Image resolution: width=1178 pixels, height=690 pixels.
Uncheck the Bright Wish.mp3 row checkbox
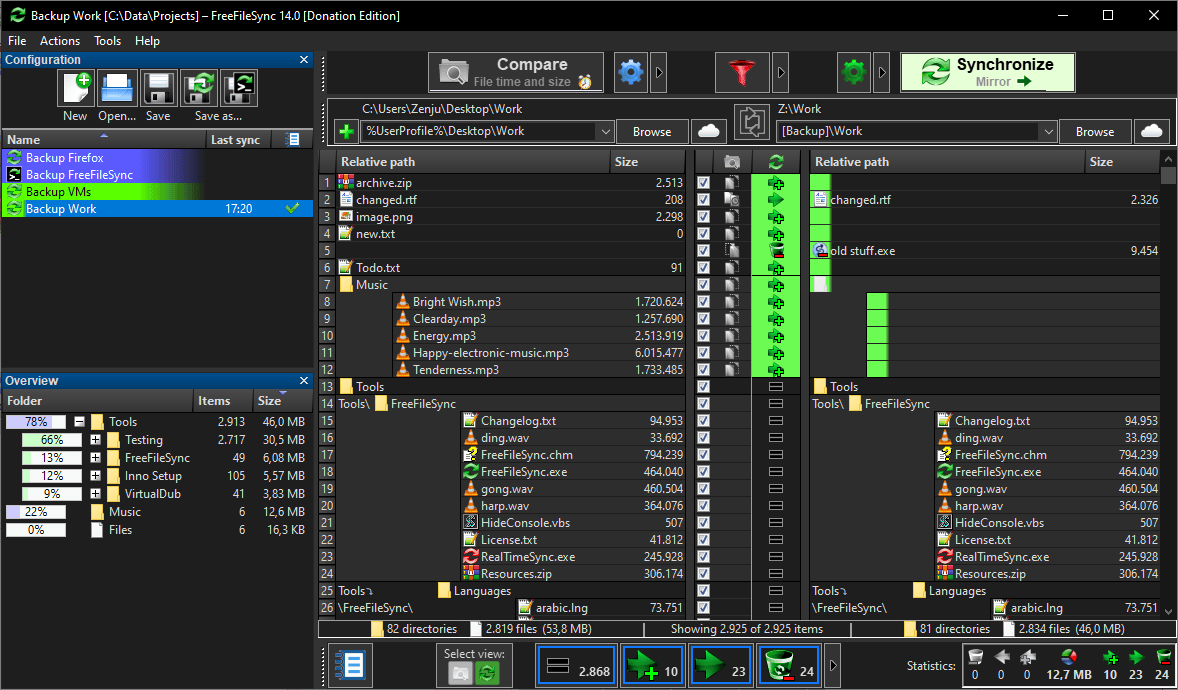703,302
